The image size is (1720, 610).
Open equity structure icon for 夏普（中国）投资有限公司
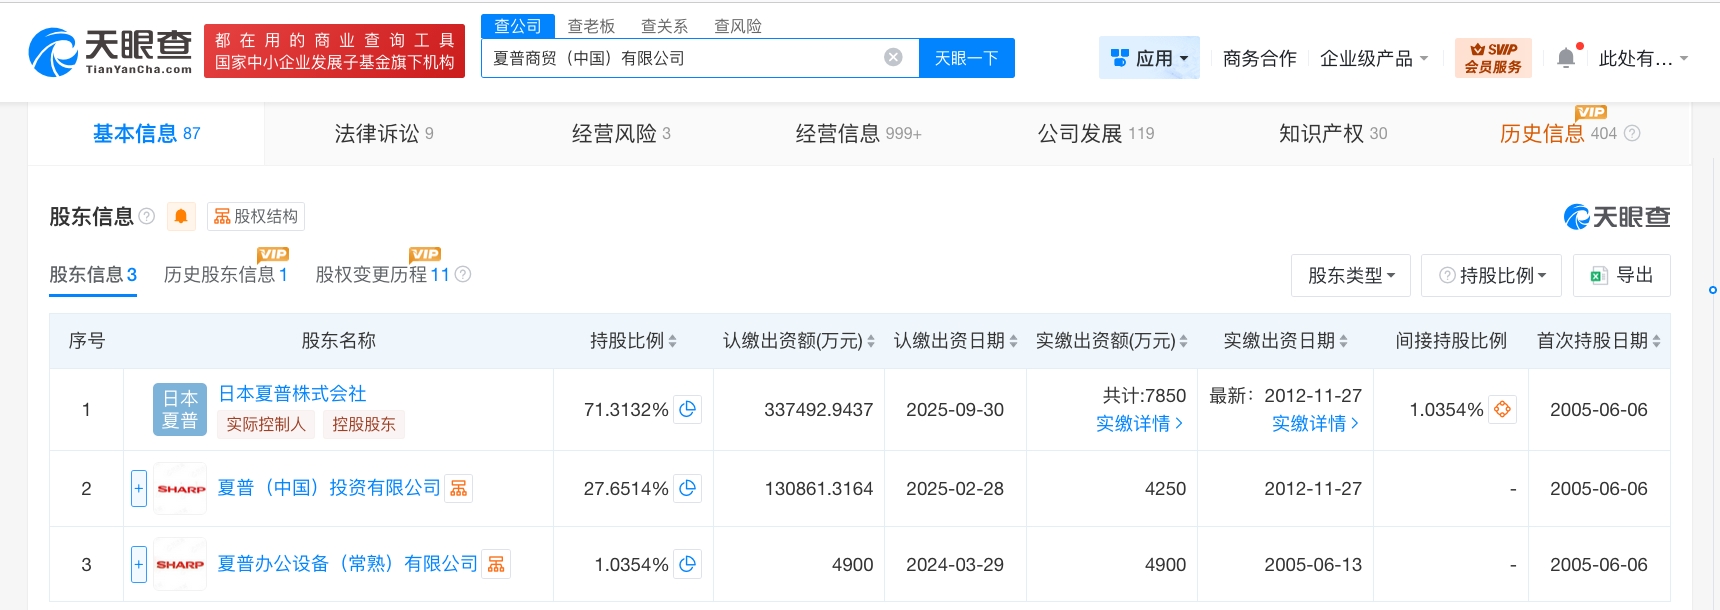[459, 488]
